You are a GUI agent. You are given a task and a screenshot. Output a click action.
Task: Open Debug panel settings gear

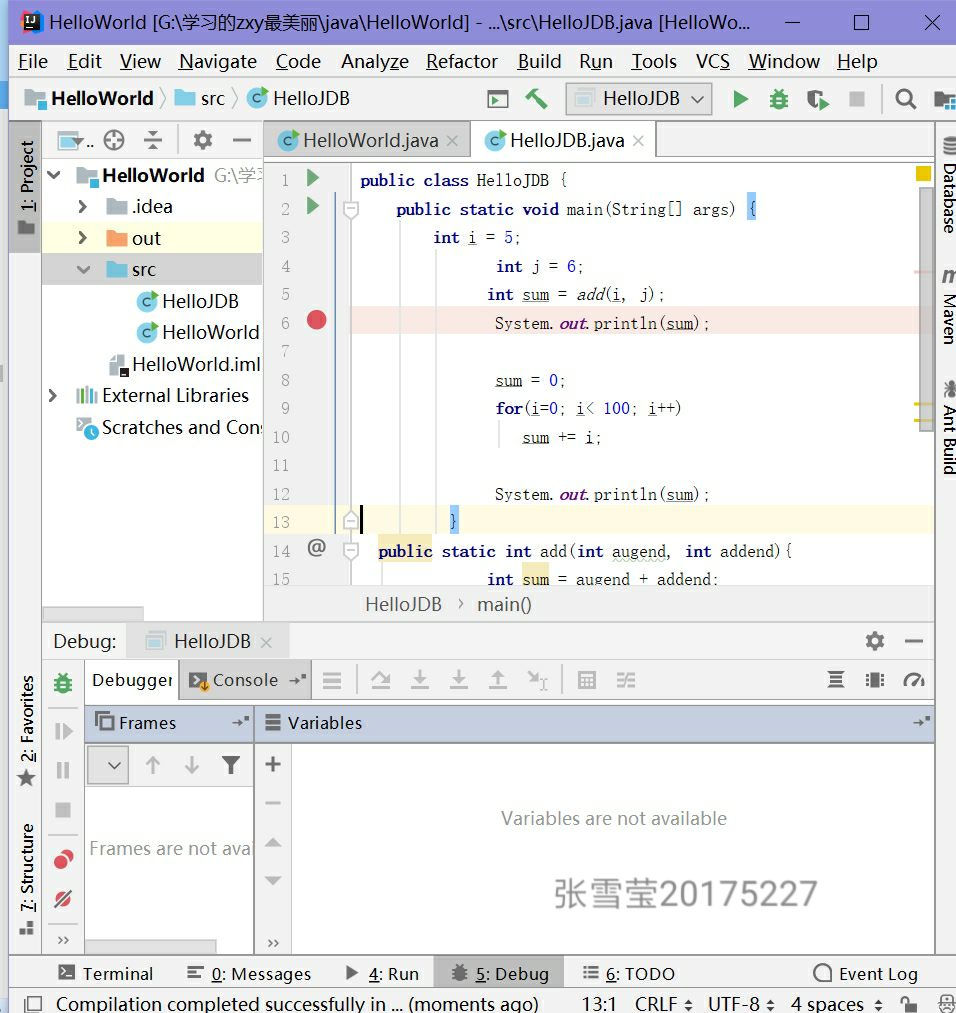[875, 641]
